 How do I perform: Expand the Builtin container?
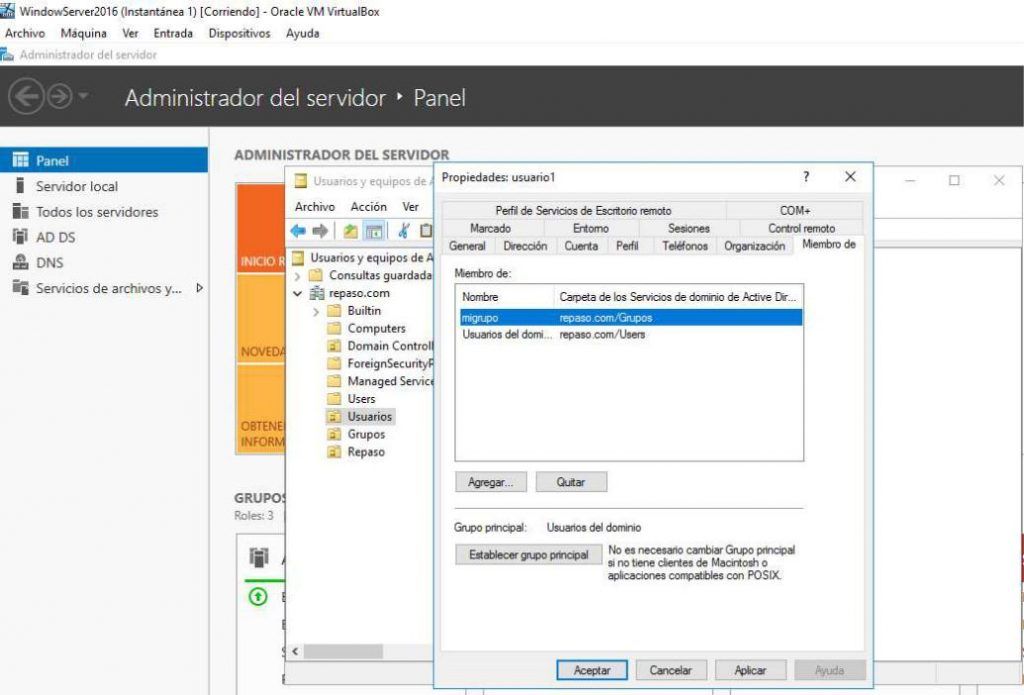coord(316,312)
